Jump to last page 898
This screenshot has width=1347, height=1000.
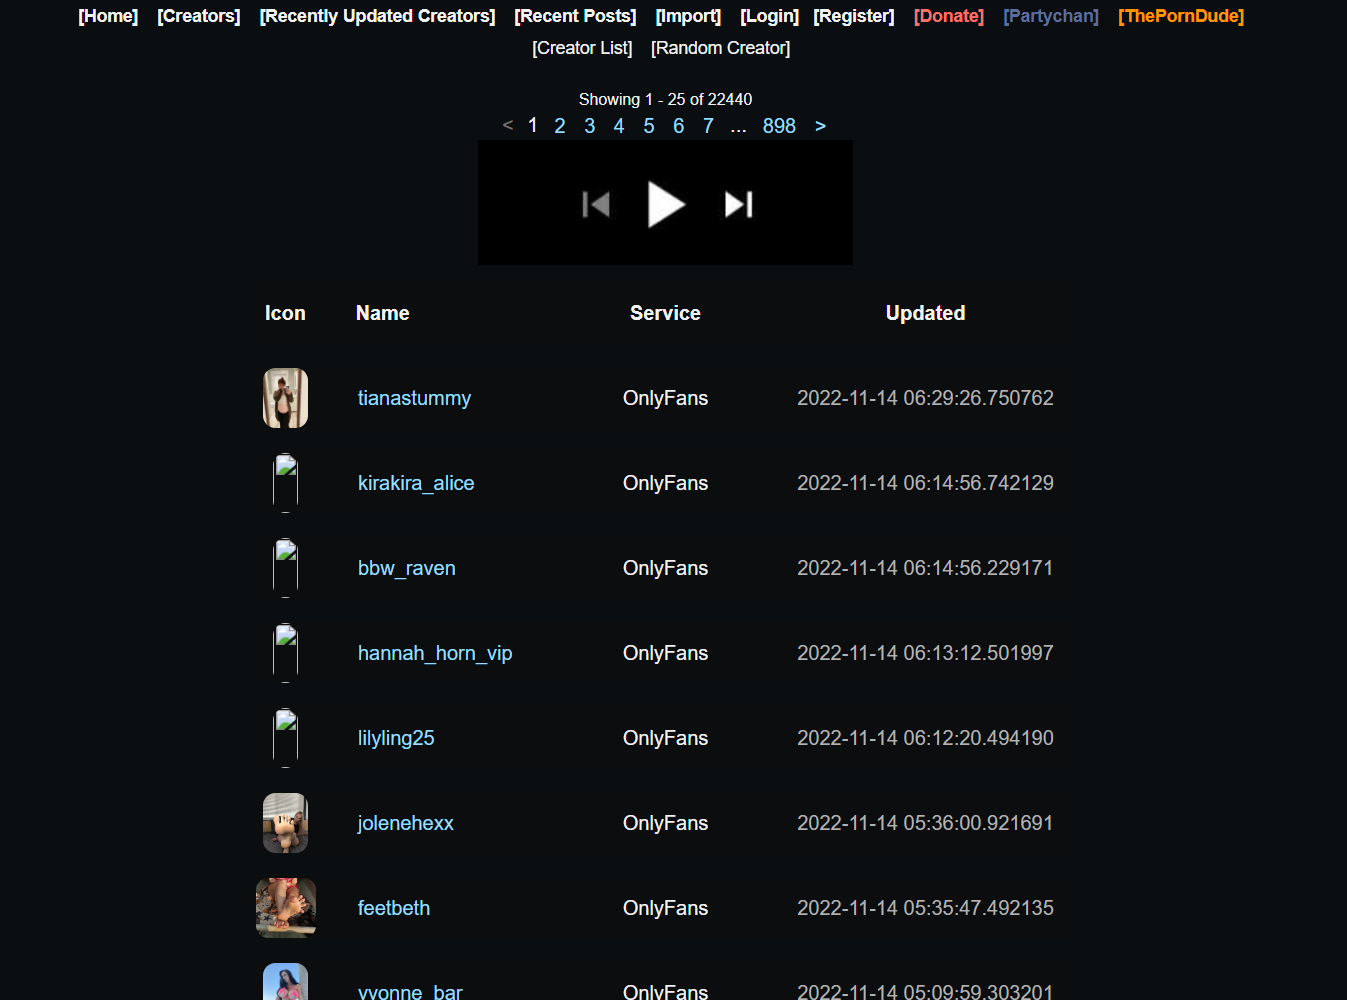click(x=779, y=126)
